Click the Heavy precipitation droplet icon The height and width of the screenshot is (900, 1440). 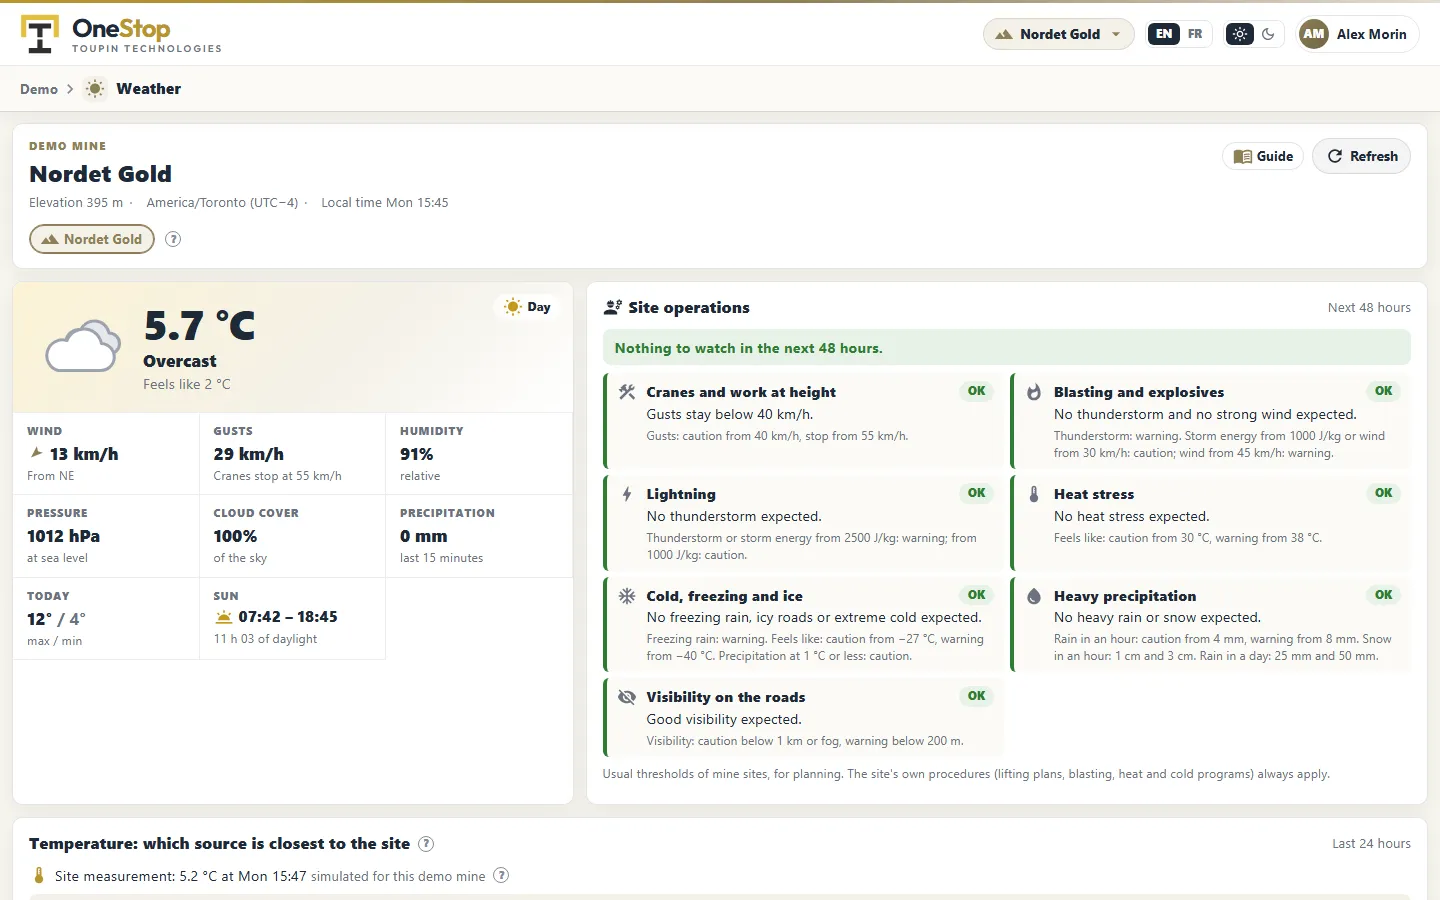pyautogui.click(x=1034, y=596)
